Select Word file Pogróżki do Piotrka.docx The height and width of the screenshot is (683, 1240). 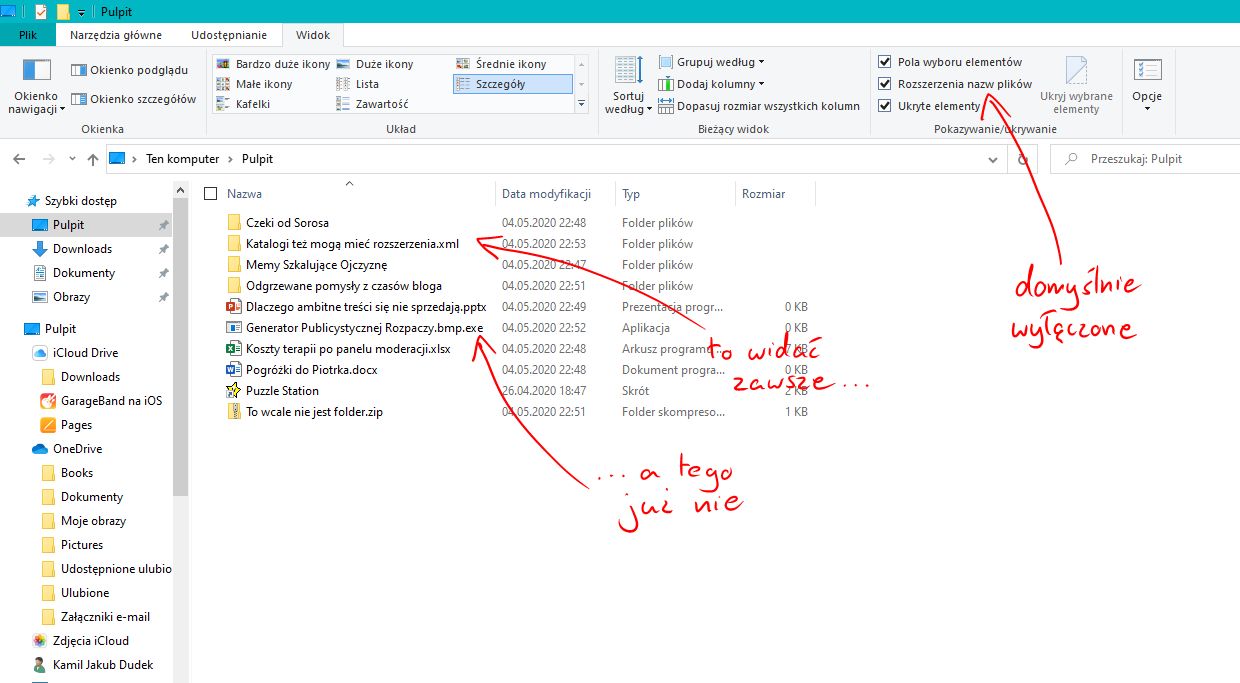(x=311, y=370)
